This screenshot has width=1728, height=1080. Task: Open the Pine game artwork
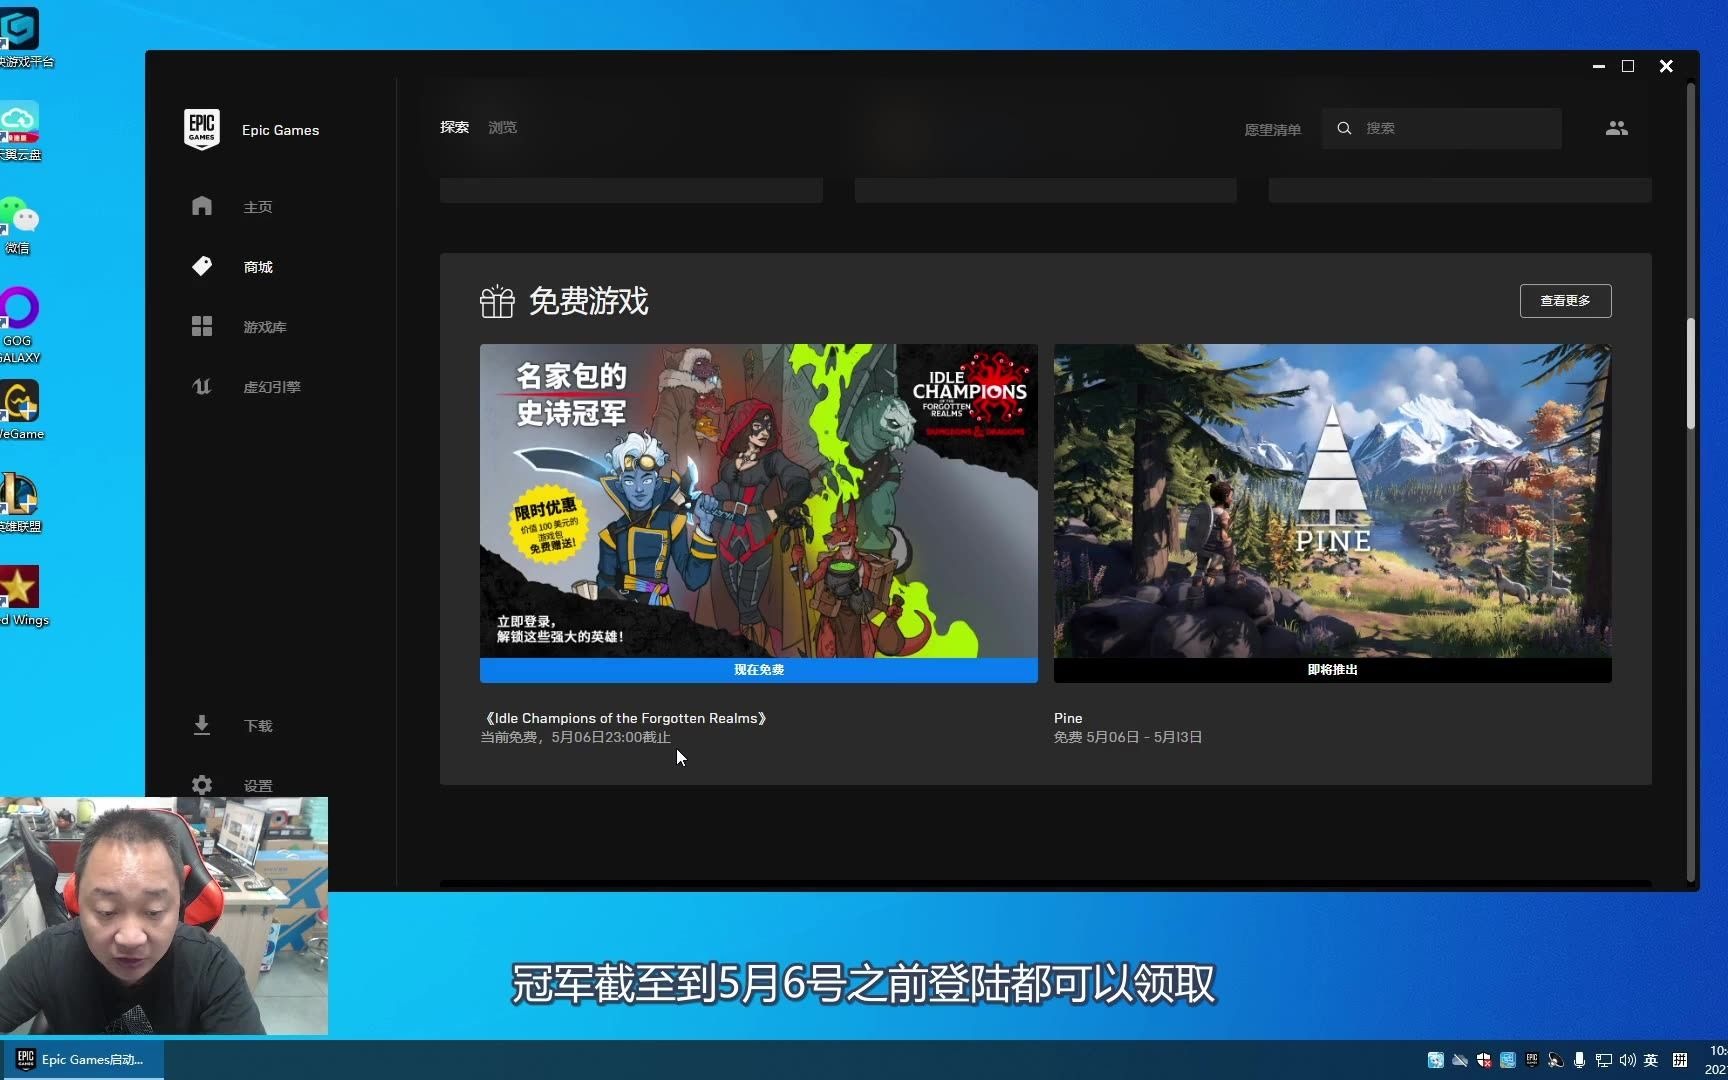tap(1332, 500)
